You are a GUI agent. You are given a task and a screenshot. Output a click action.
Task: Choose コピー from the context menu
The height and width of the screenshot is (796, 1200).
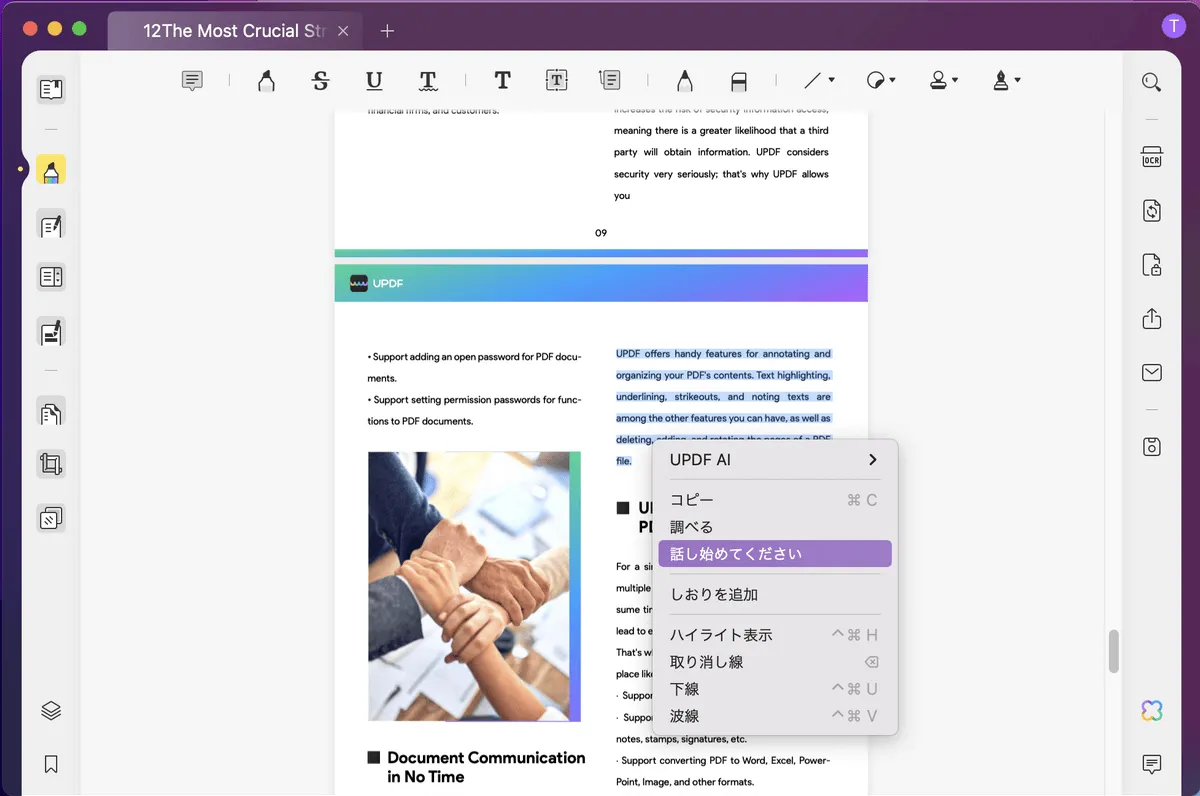775,500
